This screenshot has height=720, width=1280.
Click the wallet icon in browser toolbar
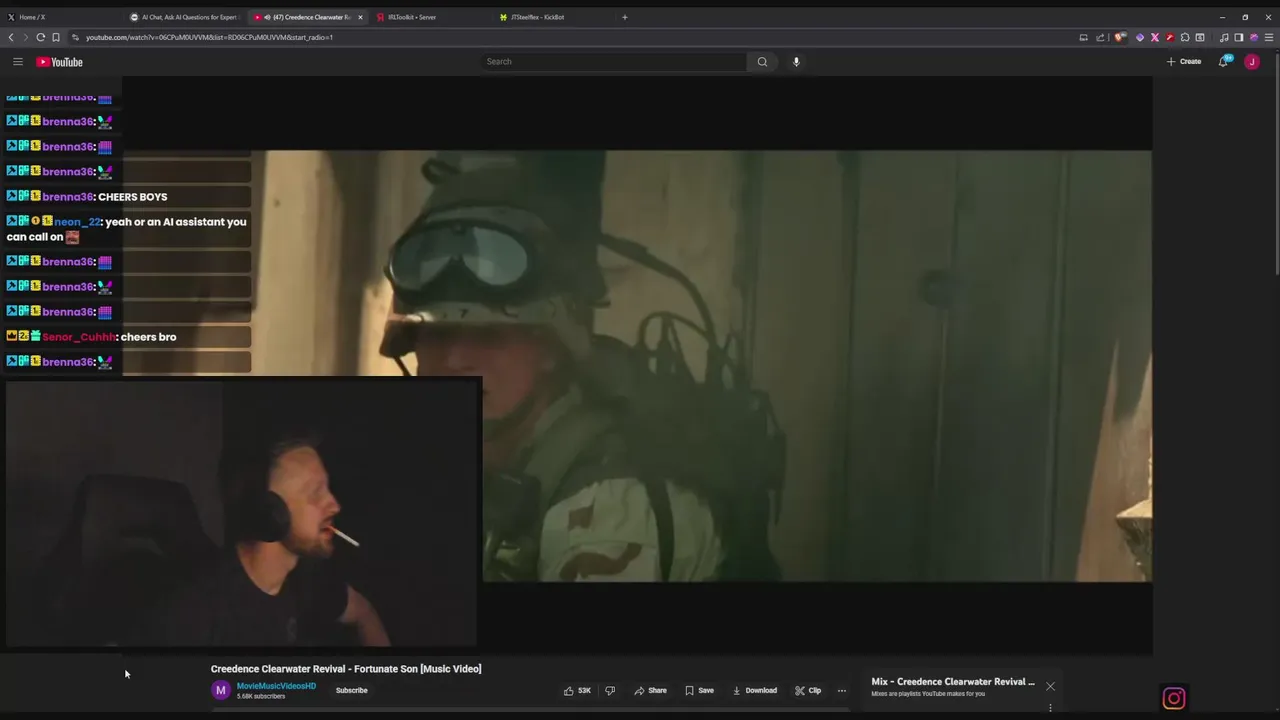coord(1200,37)
